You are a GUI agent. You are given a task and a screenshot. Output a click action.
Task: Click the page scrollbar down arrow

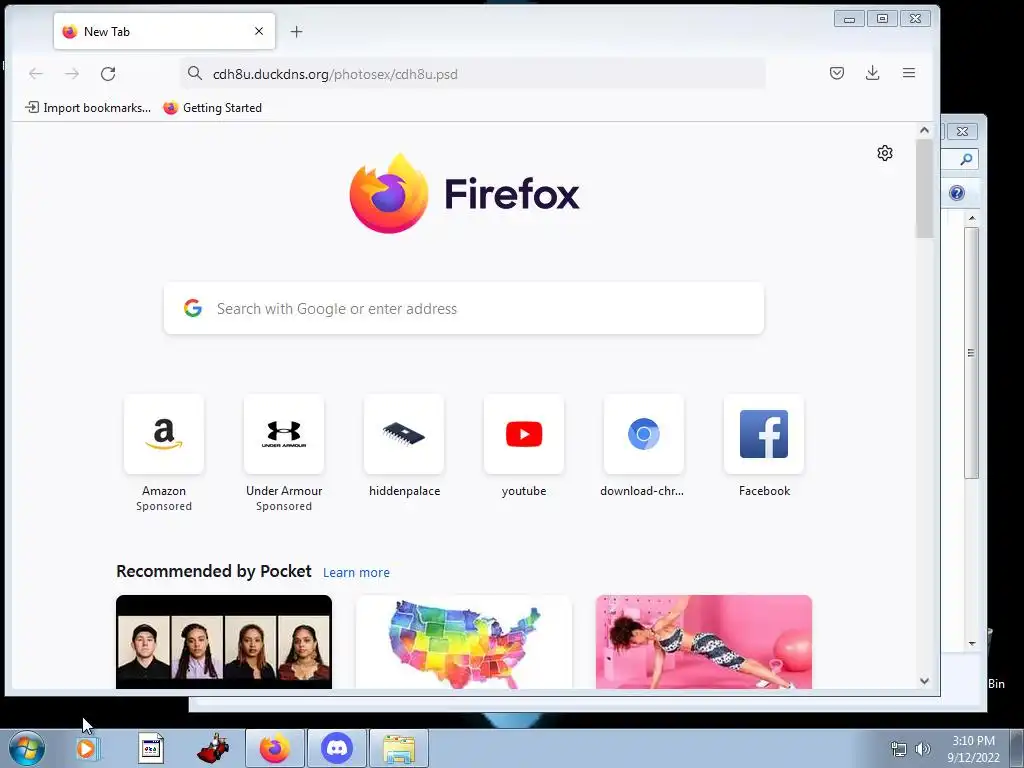(924, 681)
